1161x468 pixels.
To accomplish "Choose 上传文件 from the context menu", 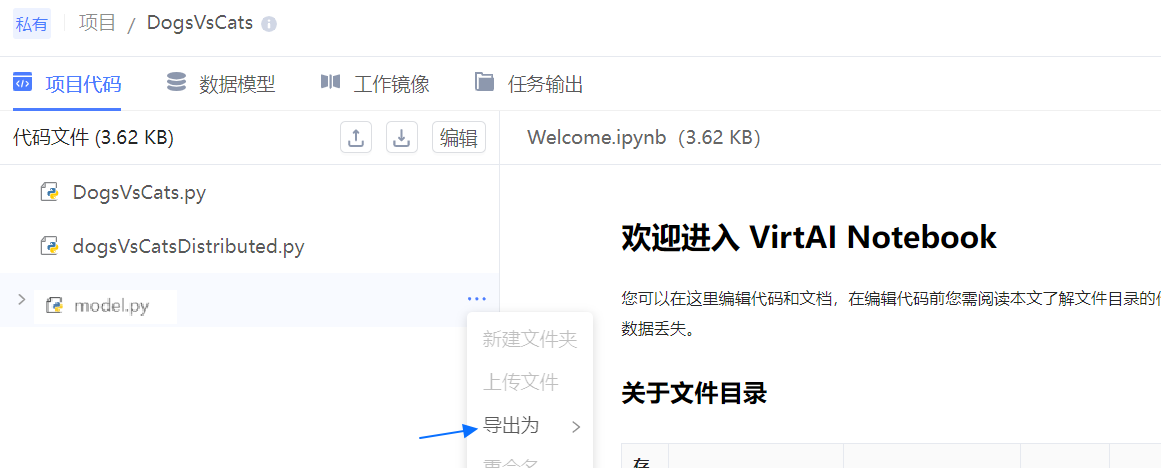I will (520, 382).
